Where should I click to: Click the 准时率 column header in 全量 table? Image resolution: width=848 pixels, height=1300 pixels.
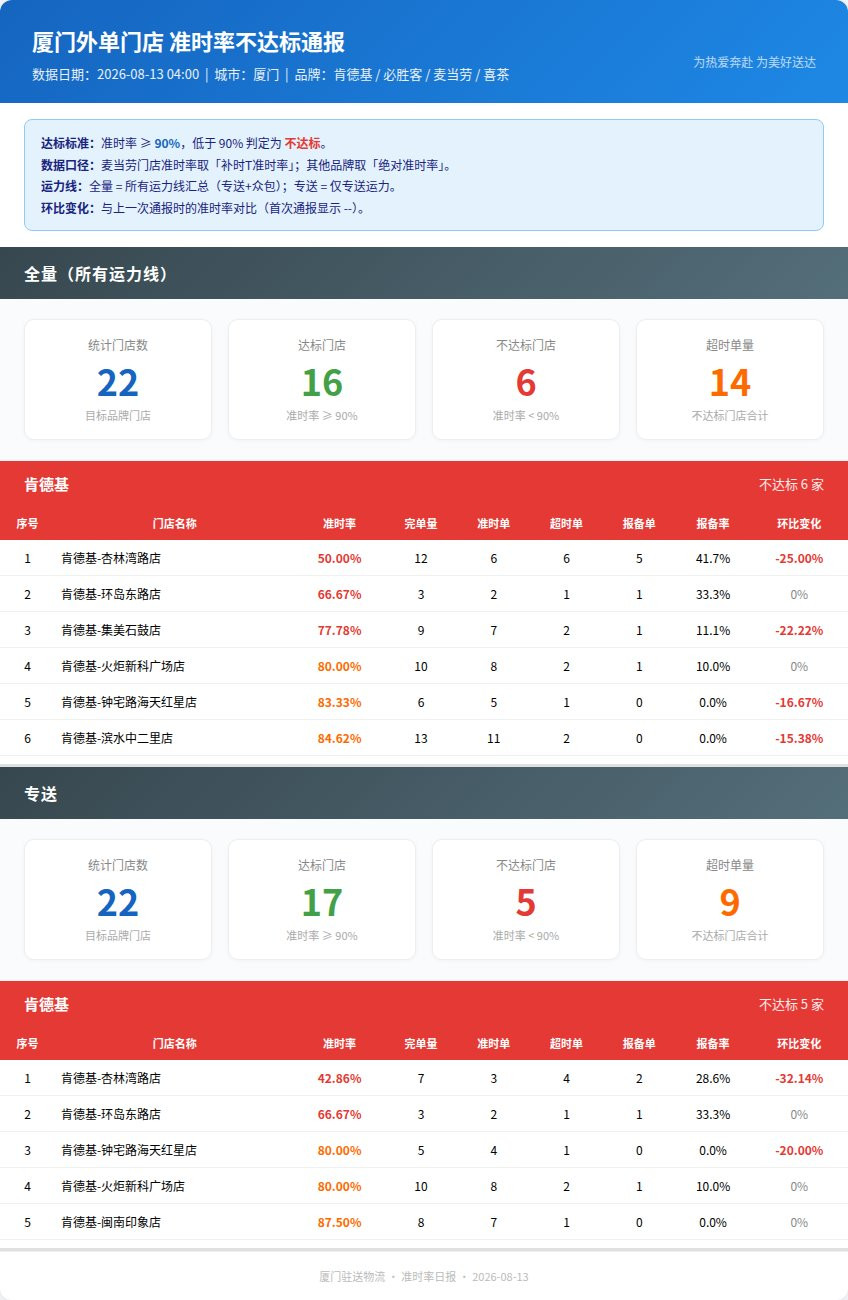339,523
